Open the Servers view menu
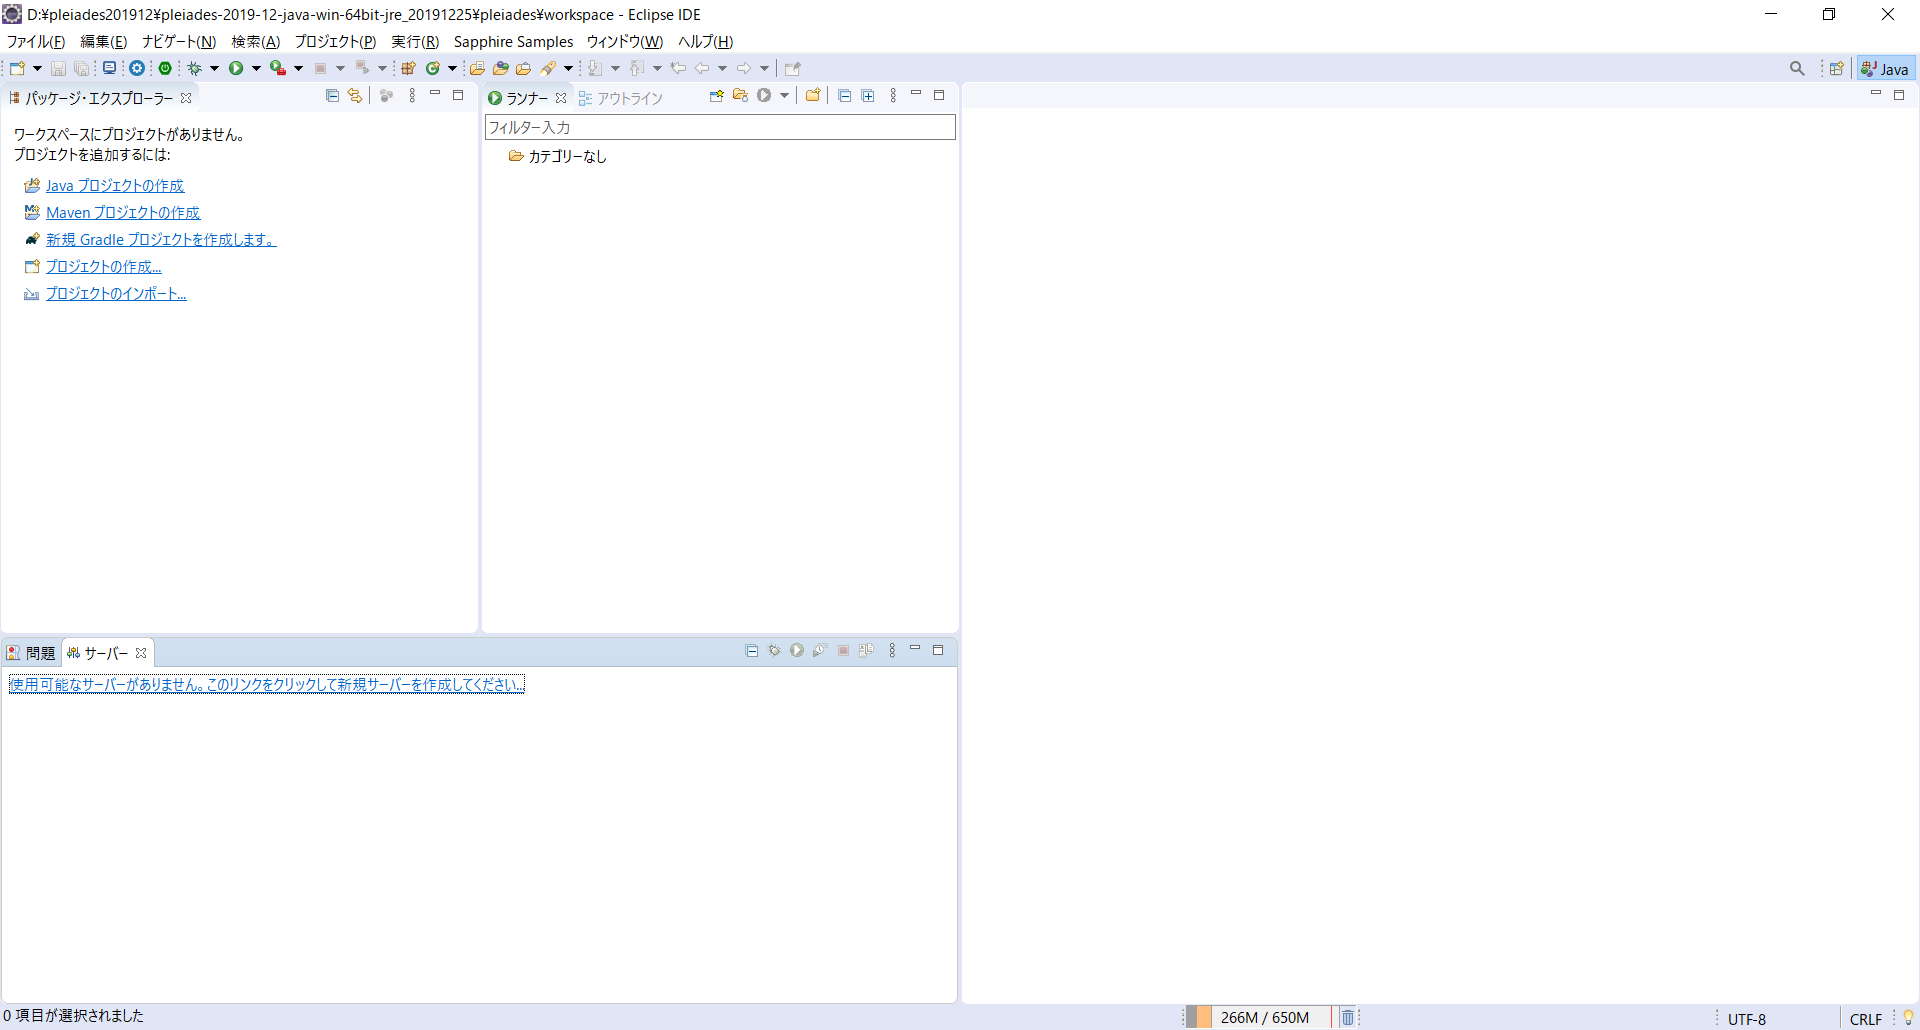 892,651
